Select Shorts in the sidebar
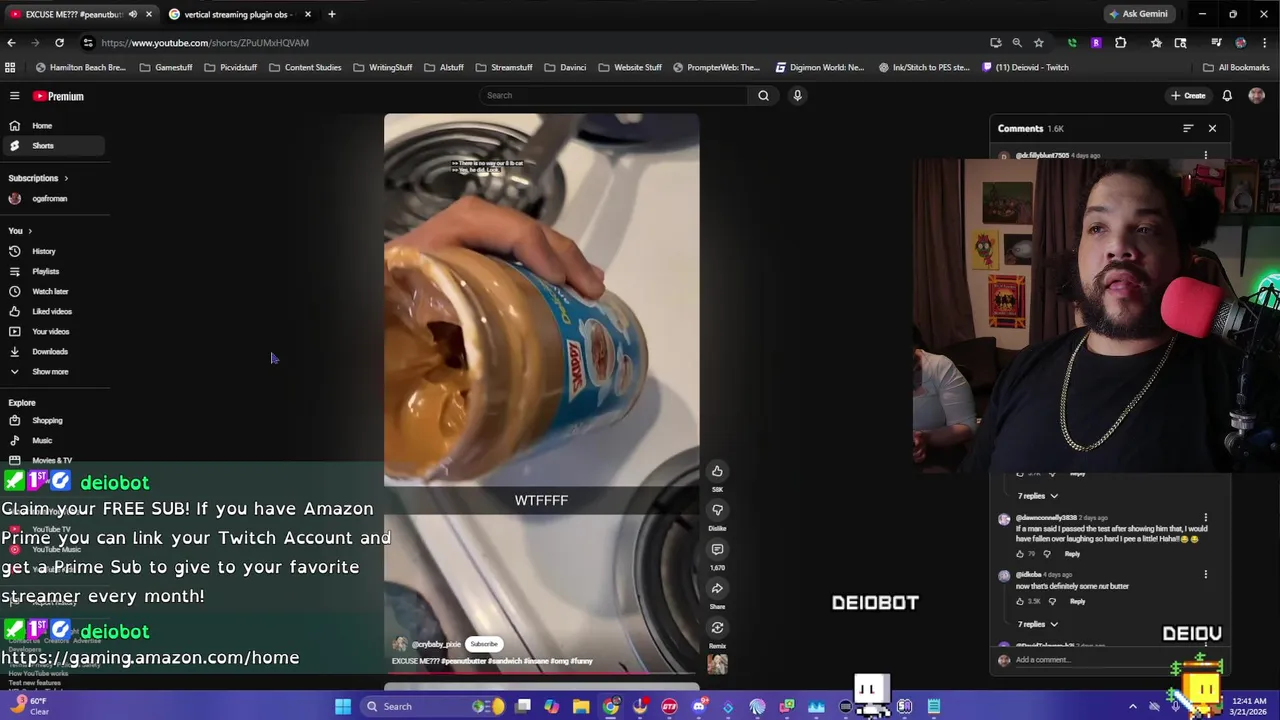The height and width of the screenshot is (720, 1280). (52, 146)
